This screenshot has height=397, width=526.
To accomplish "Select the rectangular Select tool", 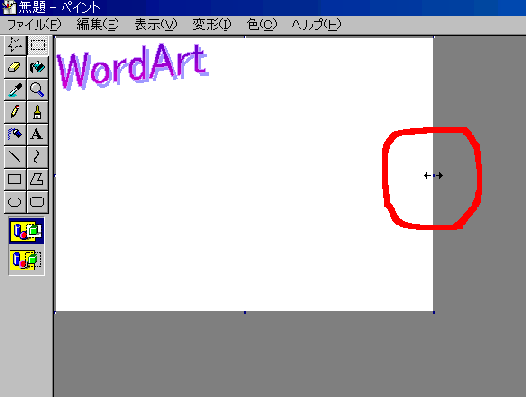I will tap(37, 45).
